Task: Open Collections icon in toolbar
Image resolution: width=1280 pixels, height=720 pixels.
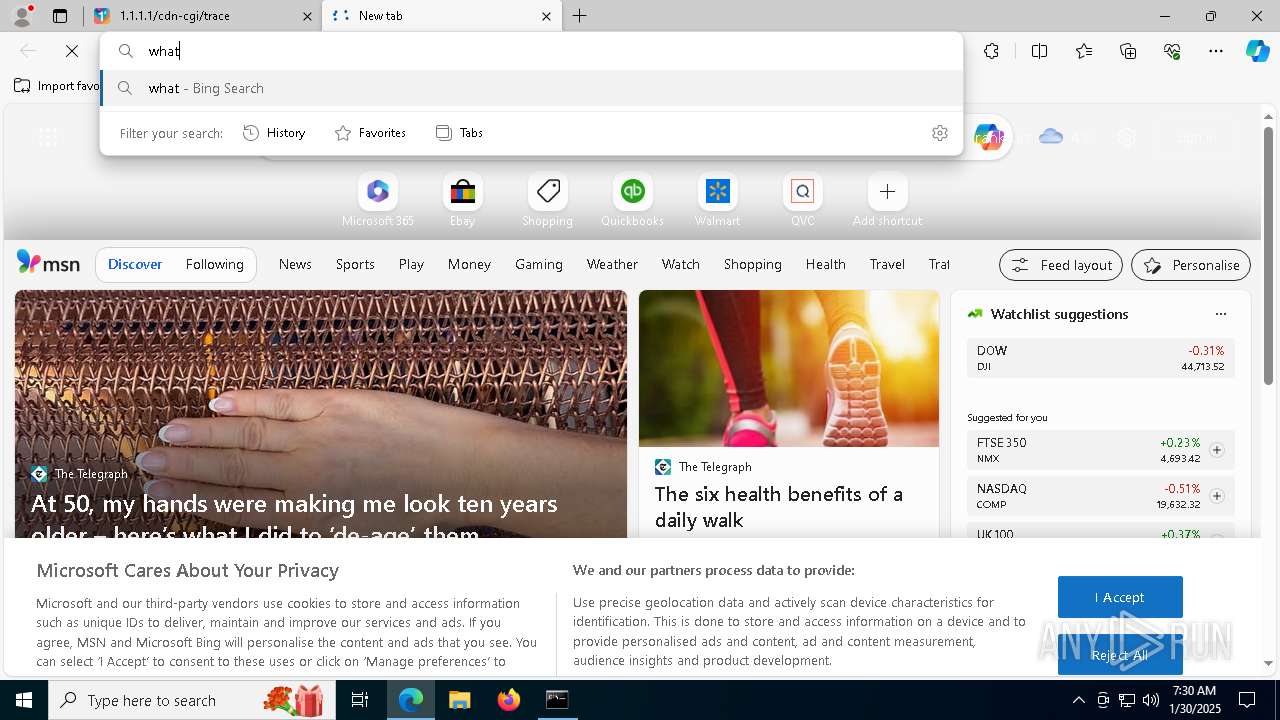Action: point(1128,51)
